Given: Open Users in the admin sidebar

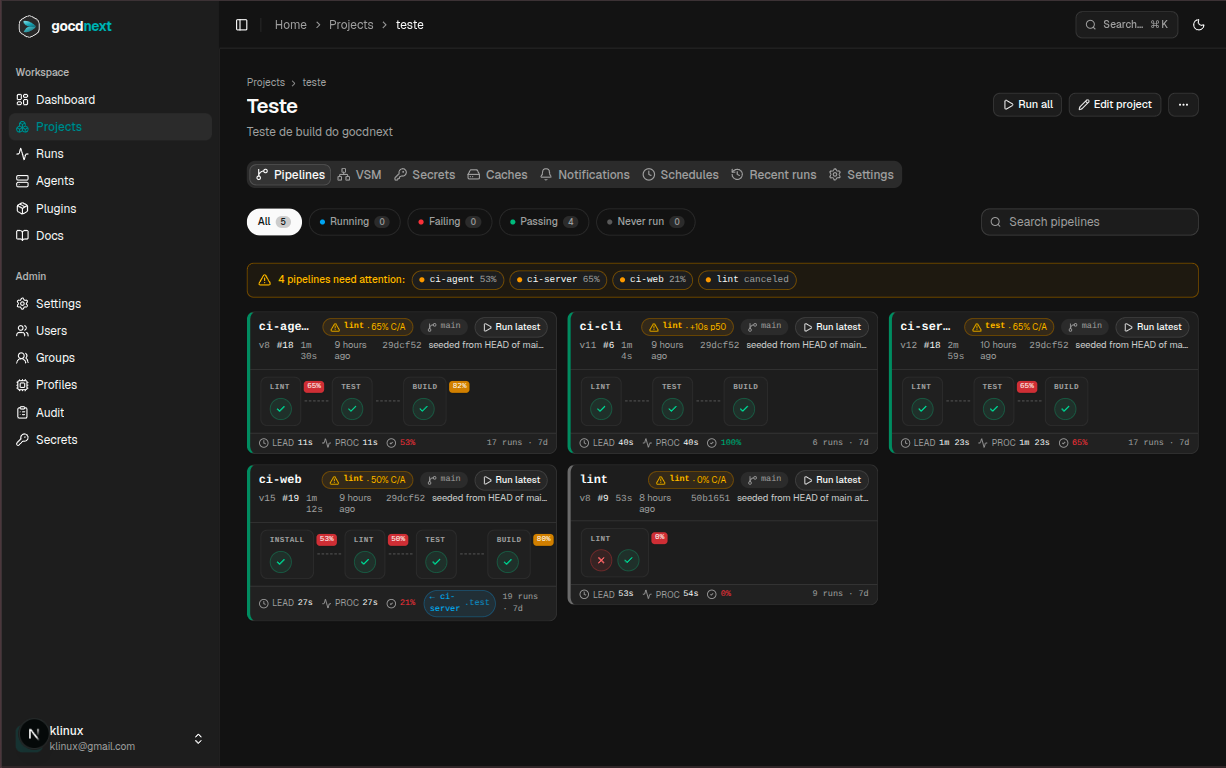Looking at the screenshot, I should point(110,331).
